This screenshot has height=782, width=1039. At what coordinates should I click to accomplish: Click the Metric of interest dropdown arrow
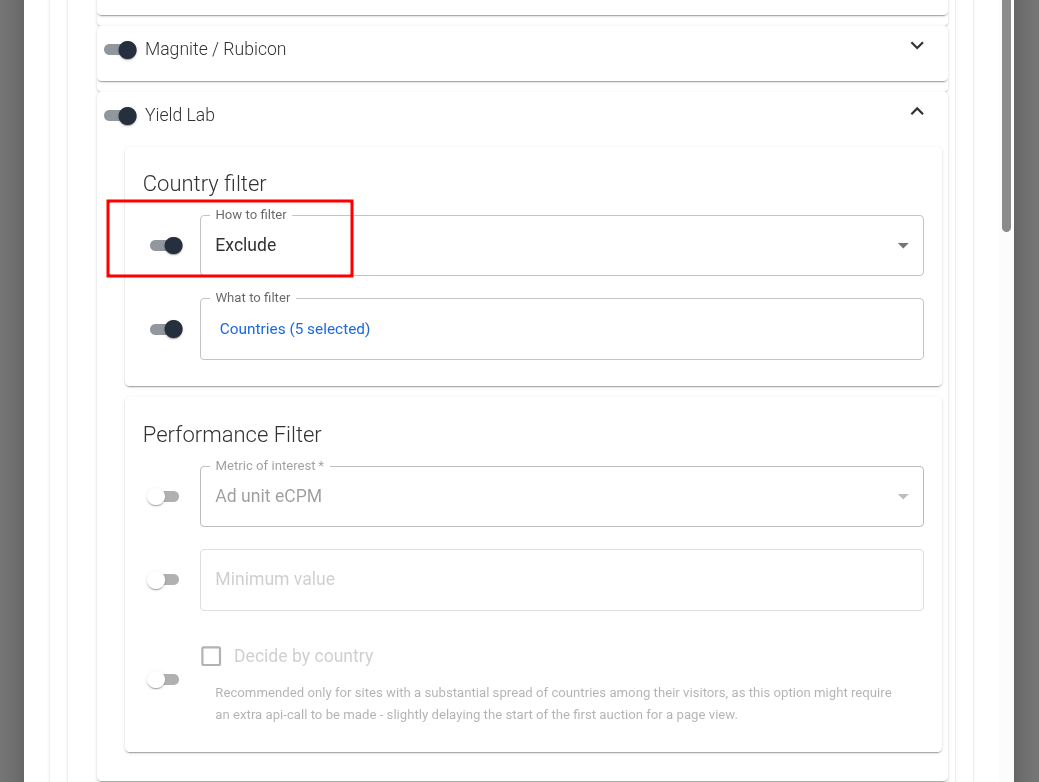(903, 497)
